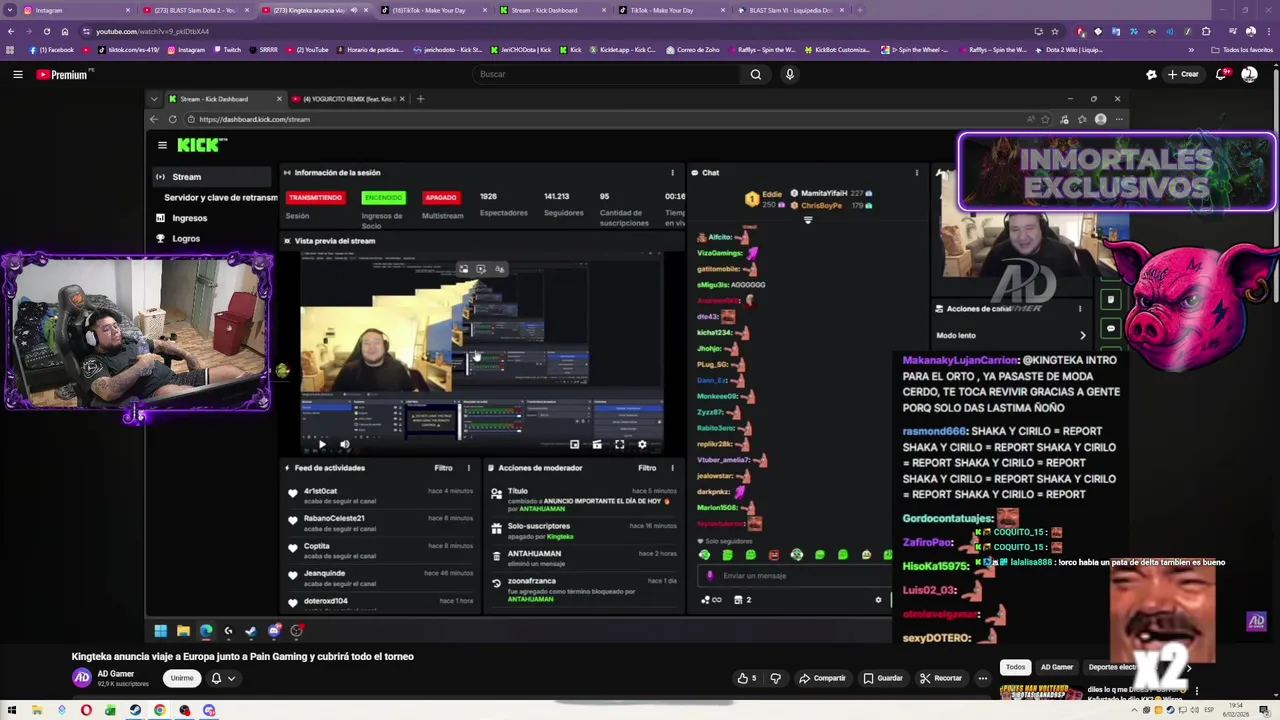Click Compartir share button
Screen dimensions: 1280x720
click(x=822, y=678)
